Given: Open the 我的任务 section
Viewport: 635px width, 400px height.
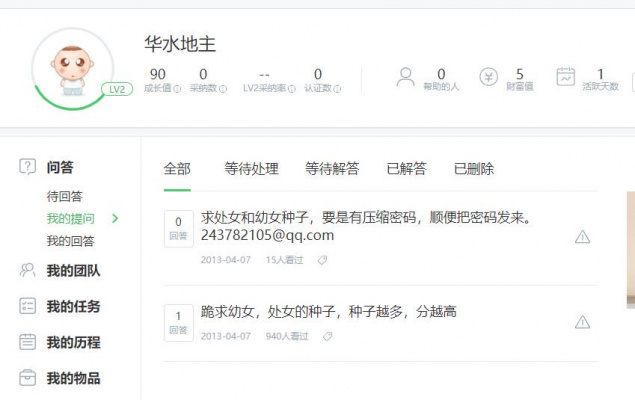Looking at the screenshot, I should (73, 306).
